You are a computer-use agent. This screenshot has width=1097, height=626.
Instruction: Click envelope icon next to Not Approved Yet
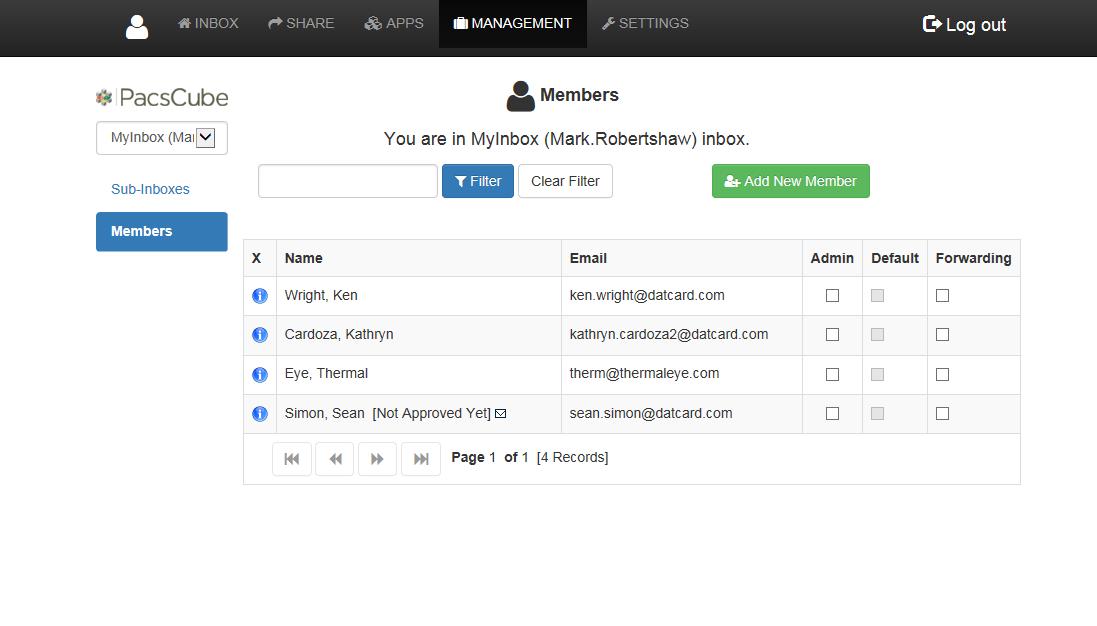coord(500,414)
